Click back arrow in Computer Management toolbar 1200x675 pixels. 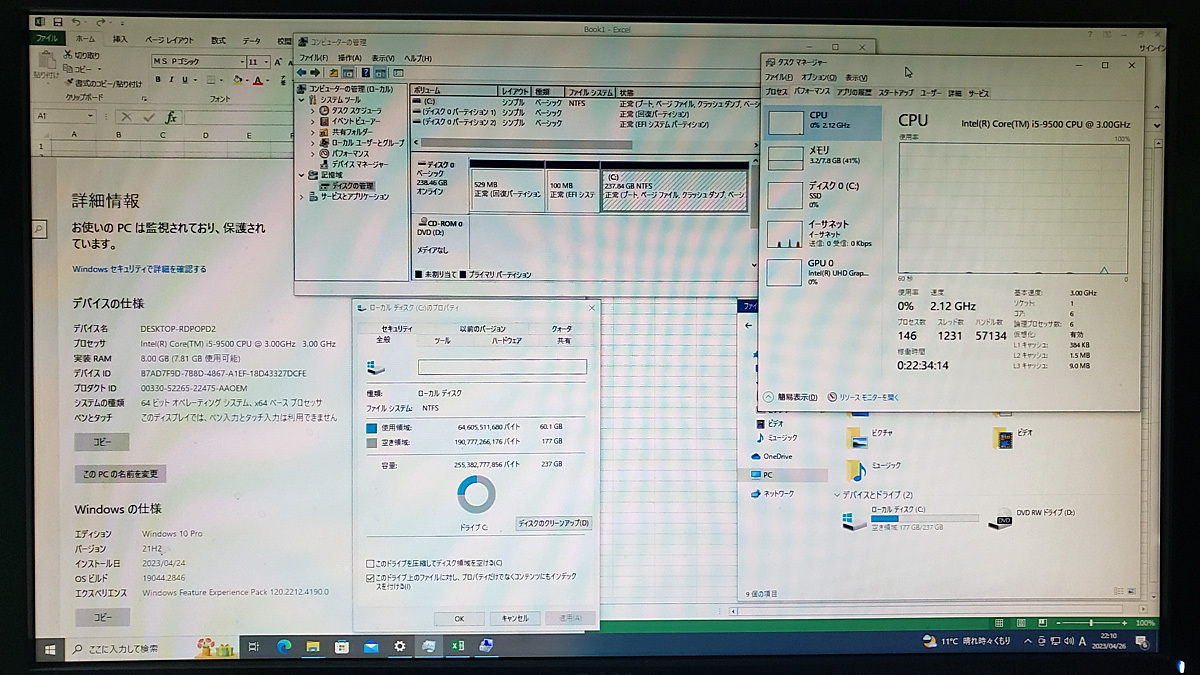pos(301,72)
